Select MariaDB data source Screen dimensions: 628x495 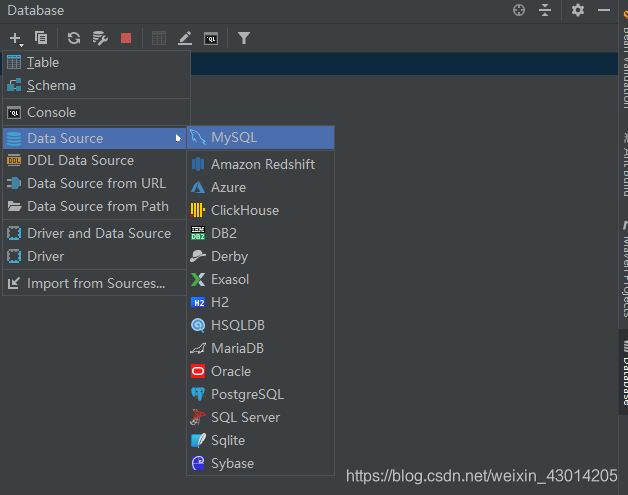point(260,348)
